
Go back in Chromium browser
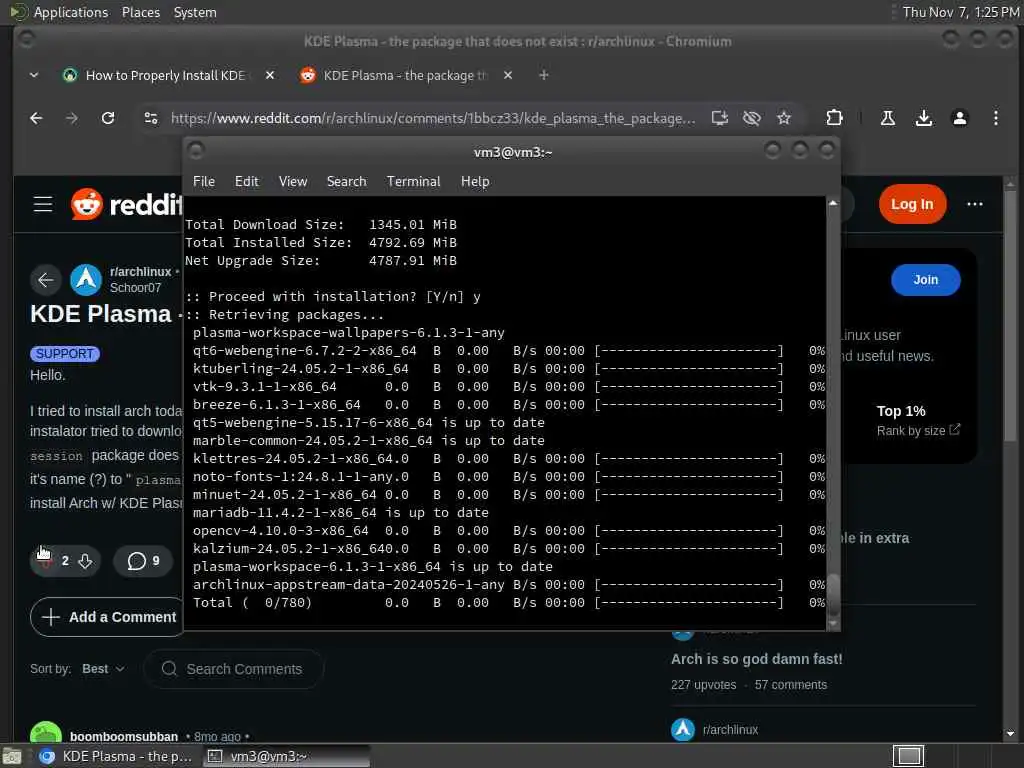[37, 118]
